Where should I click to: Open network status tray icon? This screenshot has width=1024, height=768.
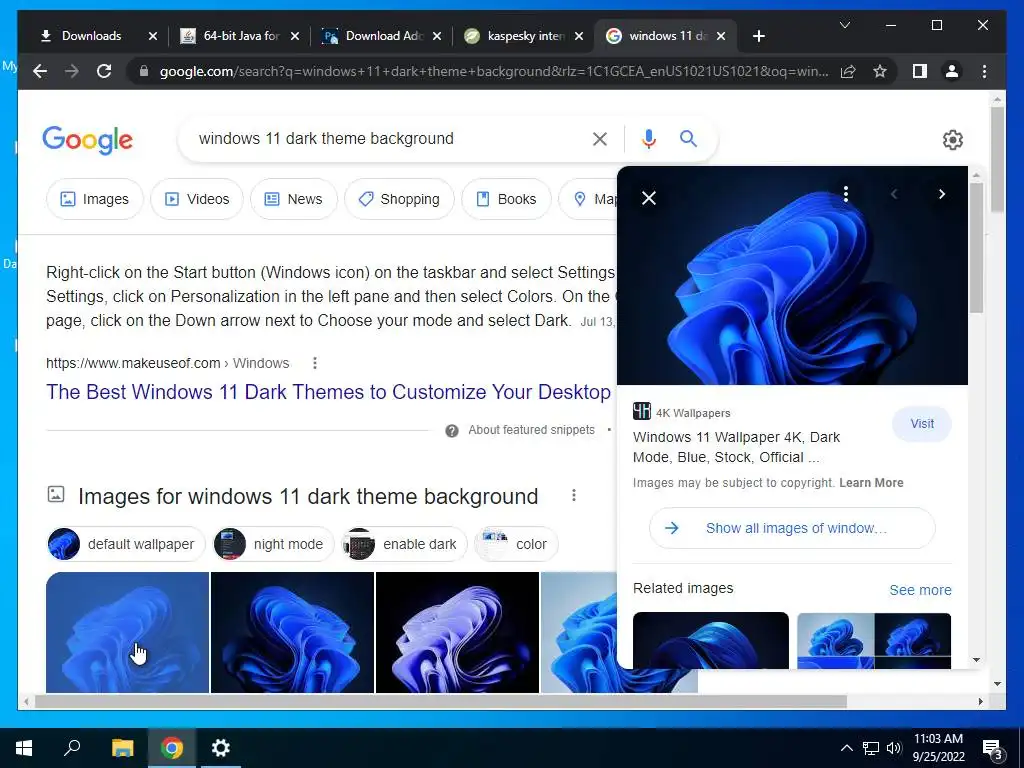pos(871,748)
